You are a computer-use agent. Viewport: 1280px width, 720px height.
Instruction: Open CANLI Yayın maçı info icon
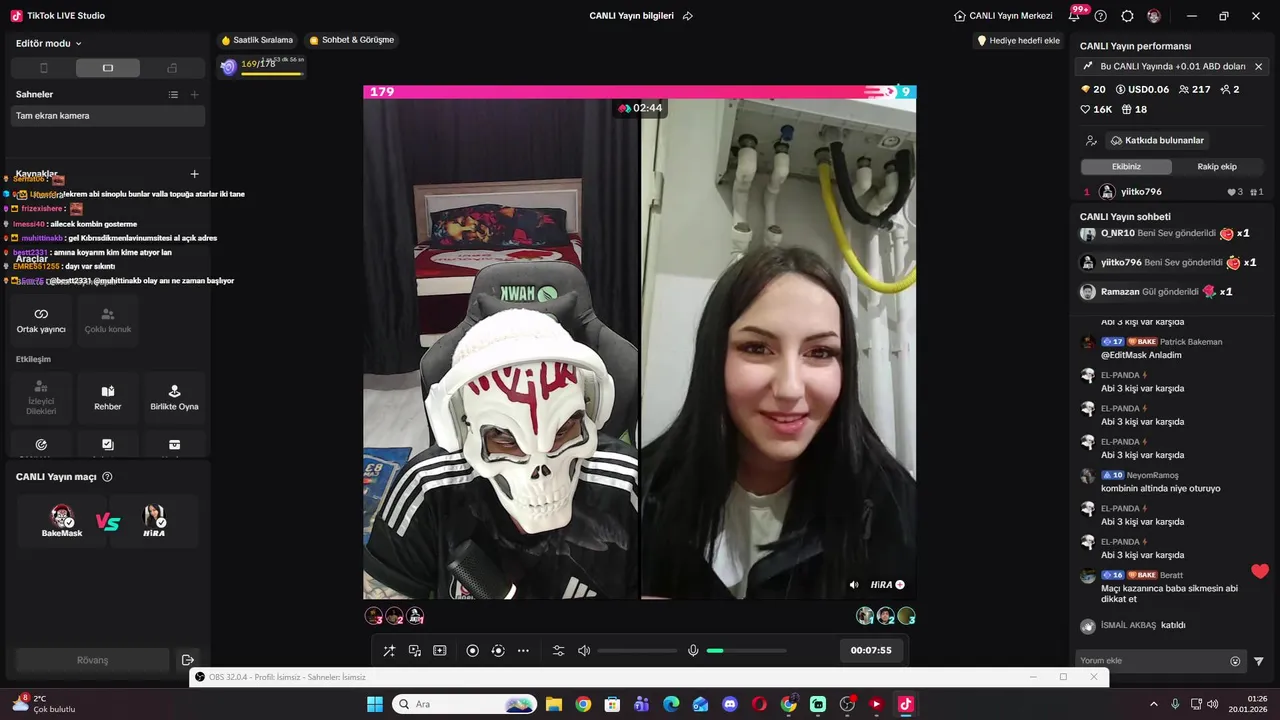pos(107,477)
